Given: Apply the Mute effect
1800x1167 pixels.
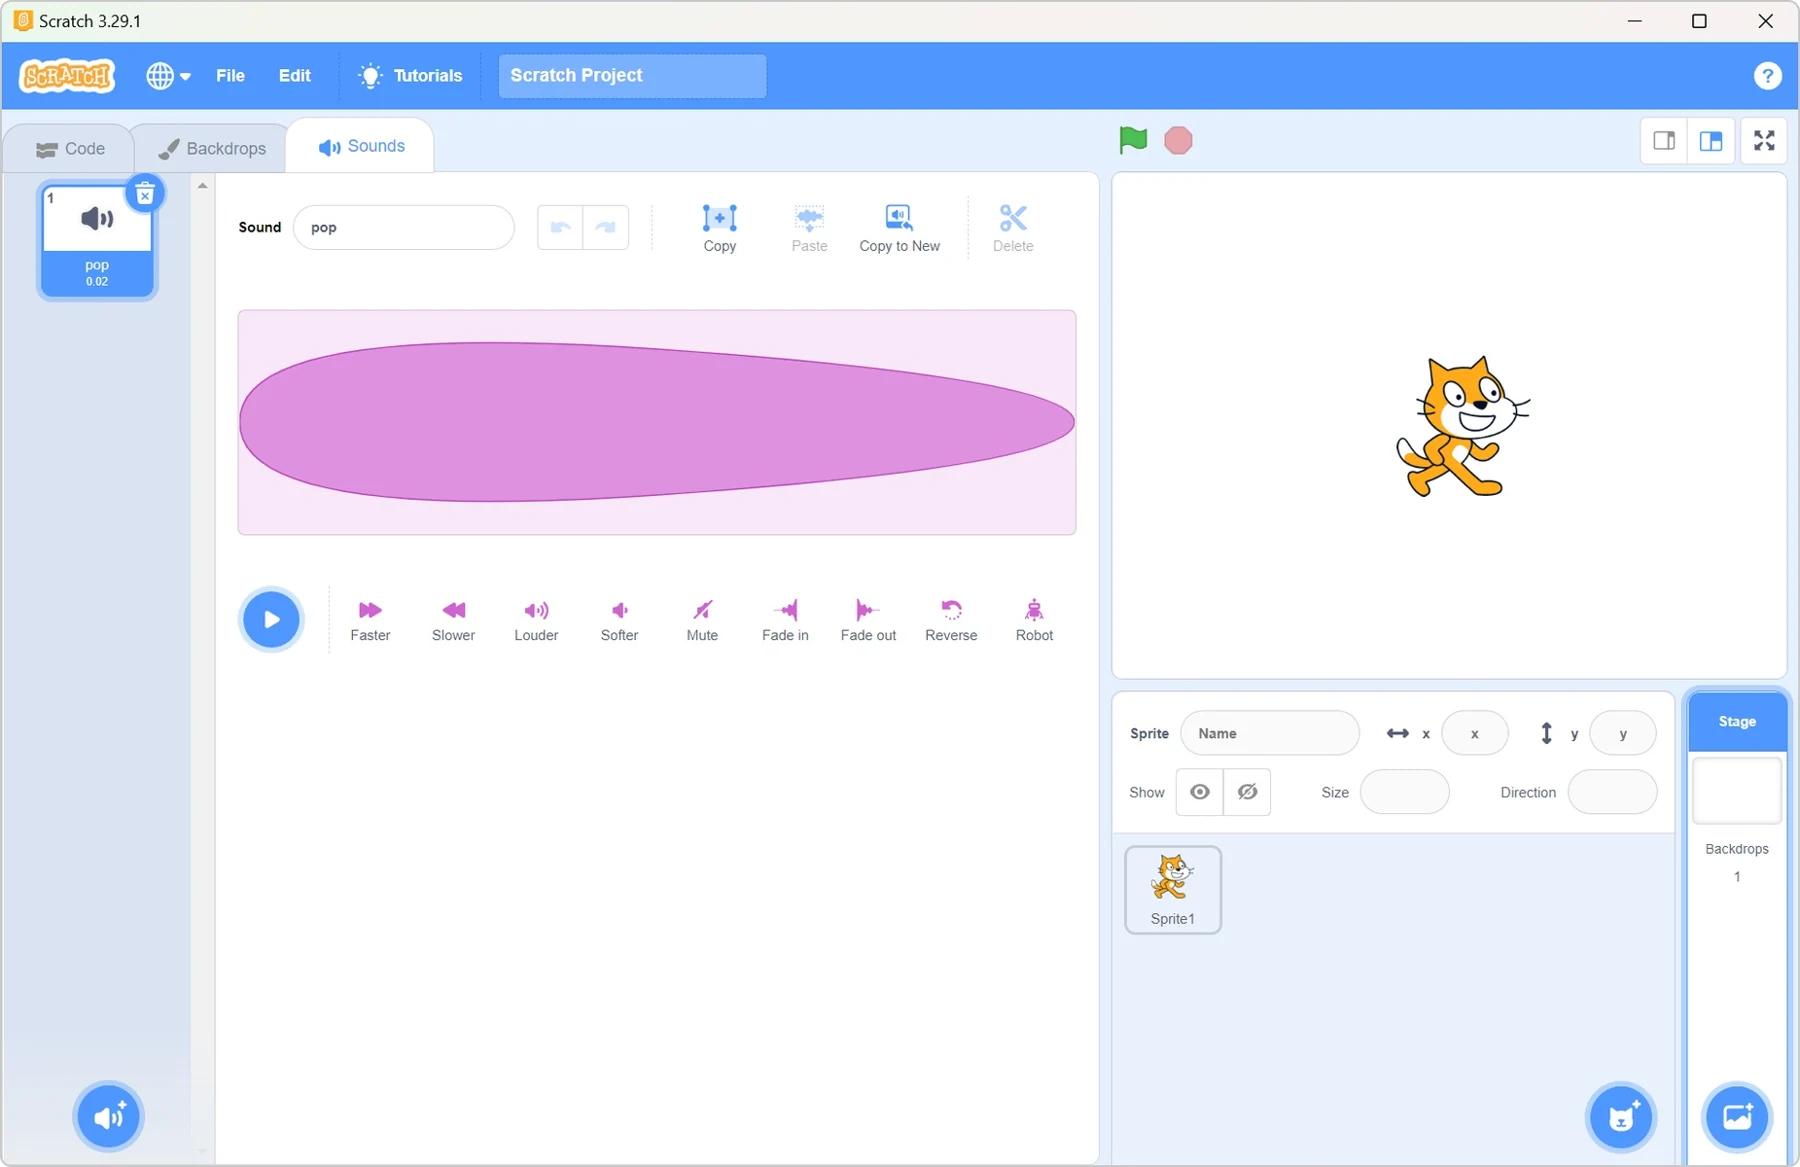Looking at the screenshot, I should click(x=702, y=621).
